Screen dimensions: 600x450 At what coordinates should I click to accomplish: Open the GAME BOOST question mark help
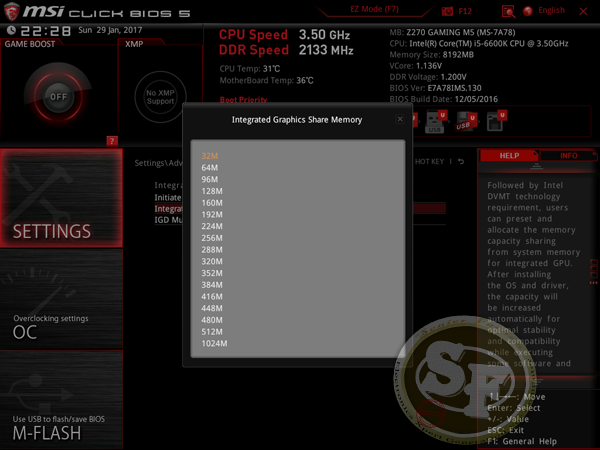112,141
